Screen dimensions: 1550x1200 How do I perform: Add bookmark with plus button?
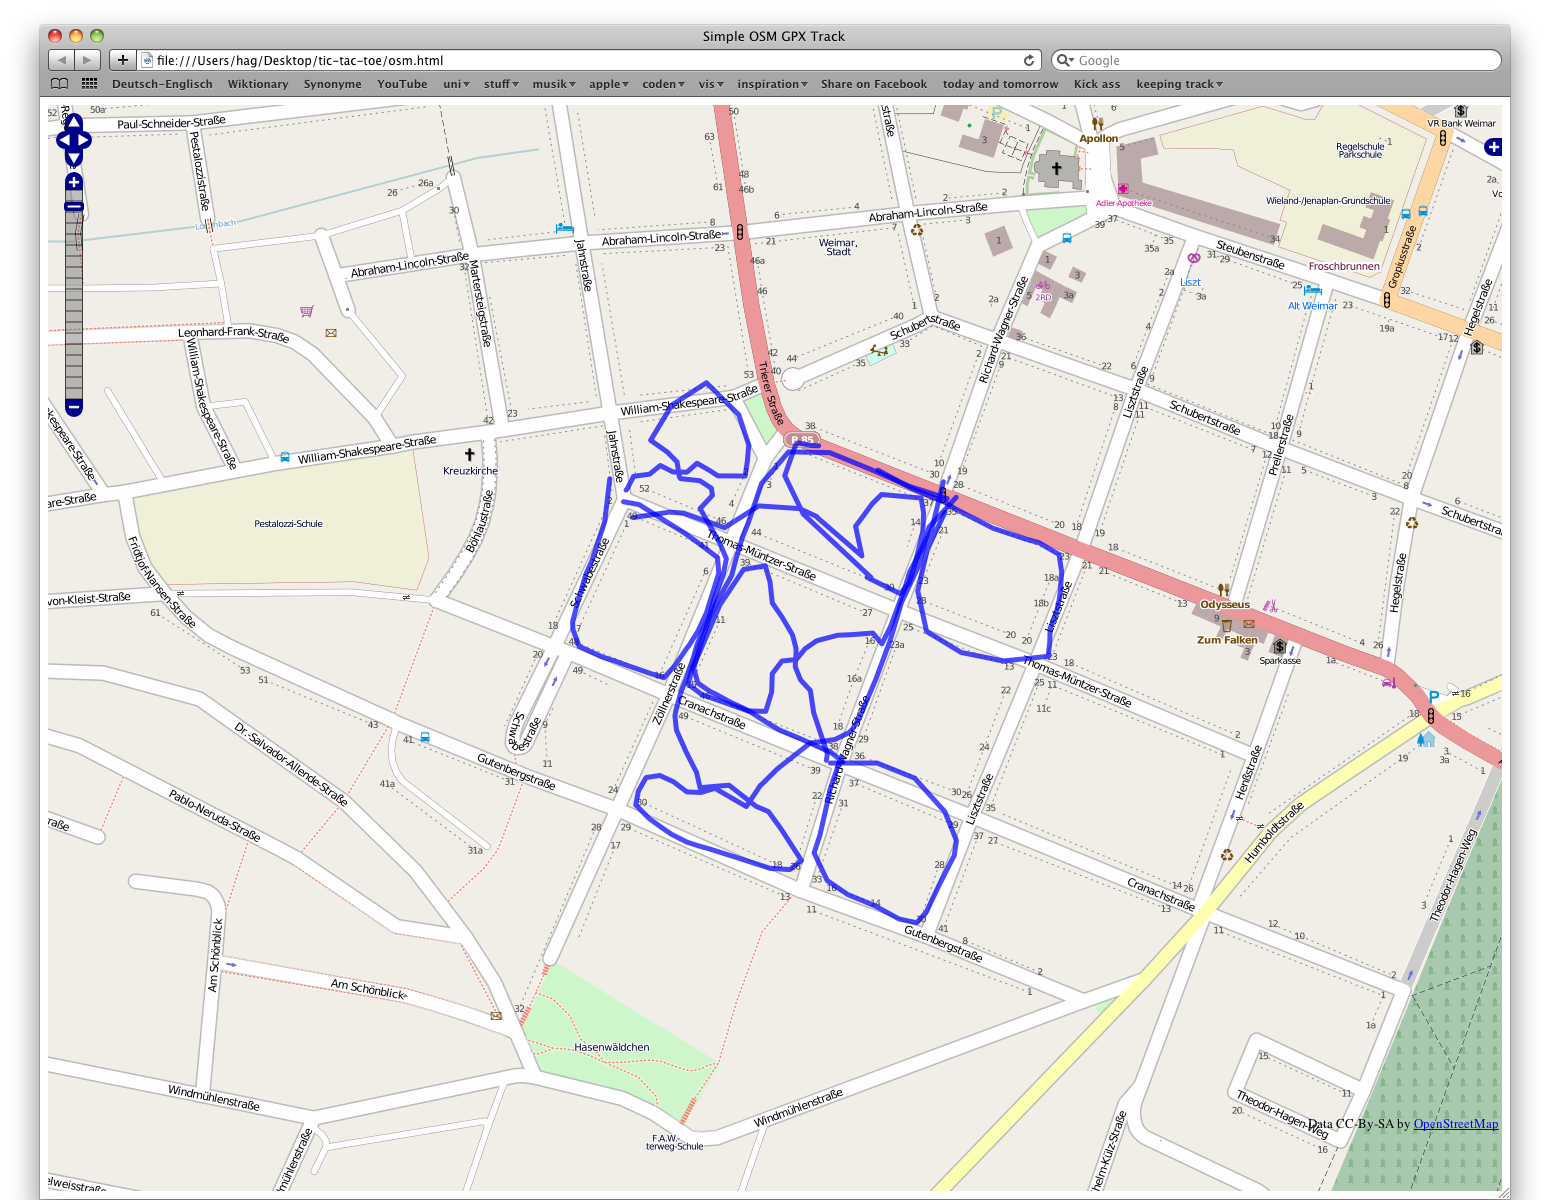click(122, 60)
